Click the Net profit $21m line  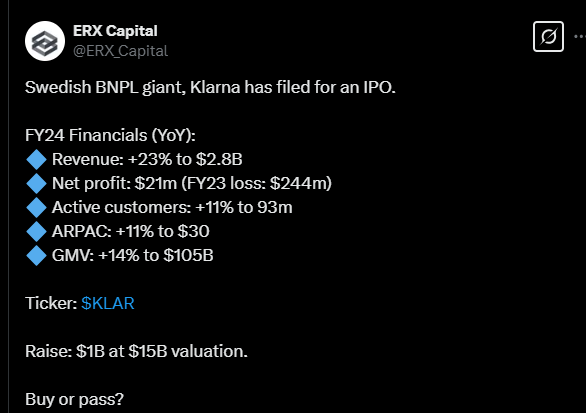point(192,183)
